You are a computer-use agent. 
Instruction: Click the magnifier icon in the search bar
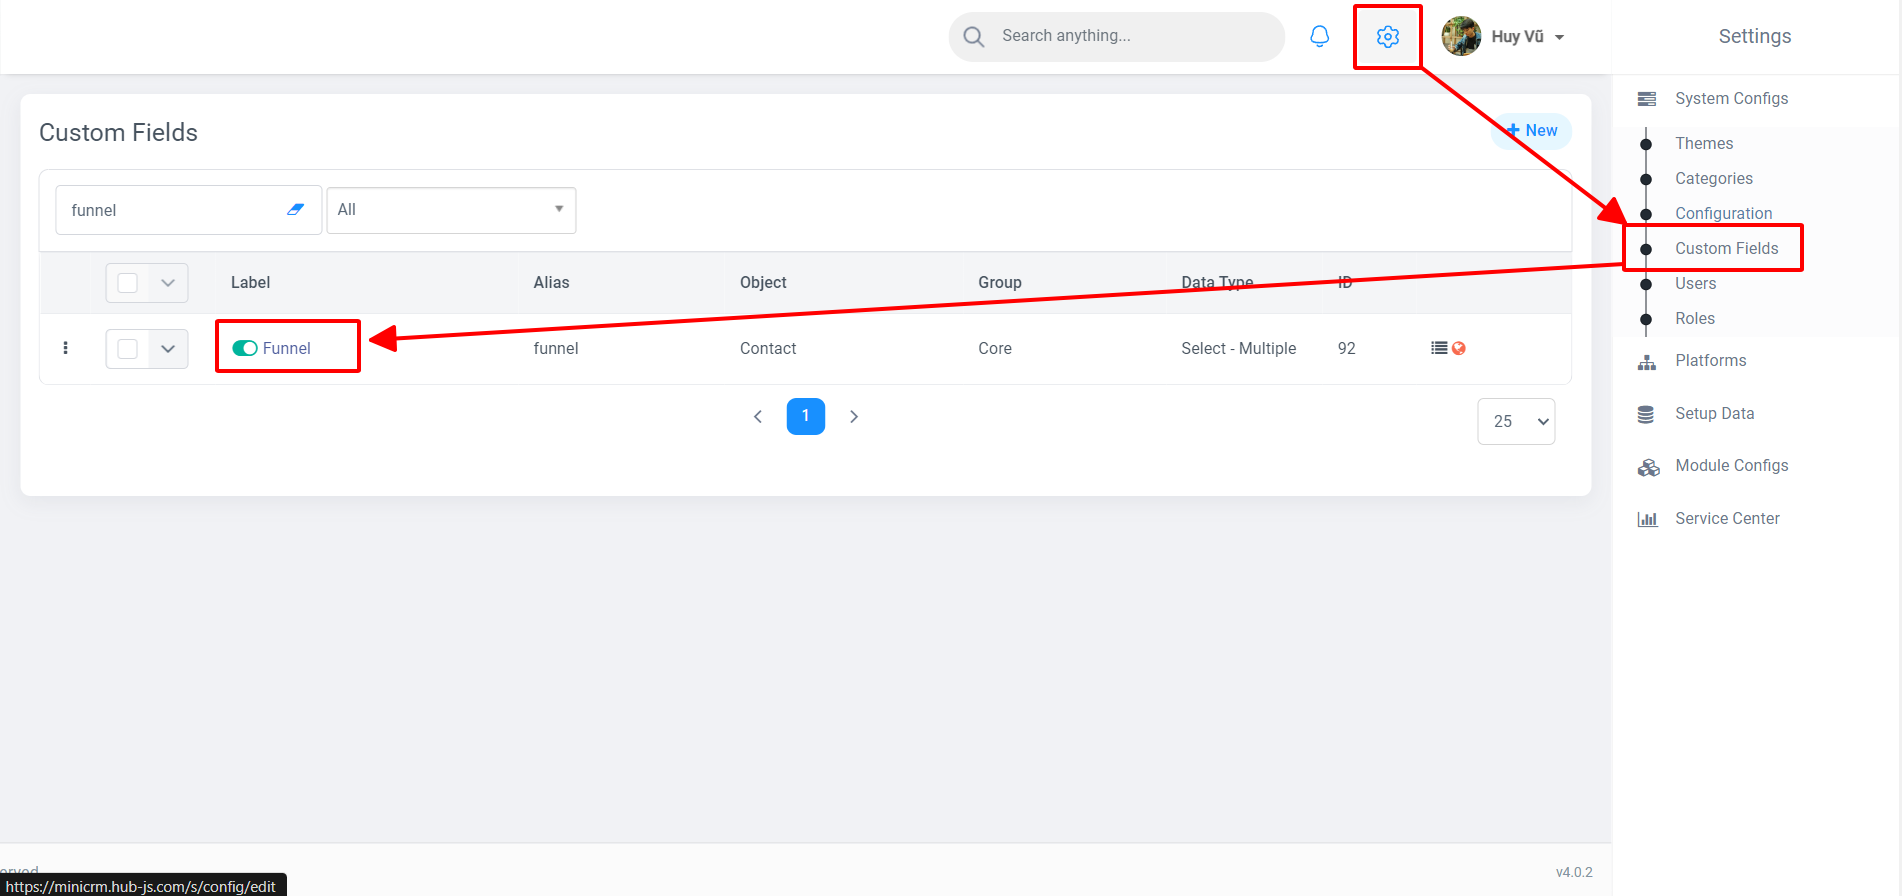973,37
